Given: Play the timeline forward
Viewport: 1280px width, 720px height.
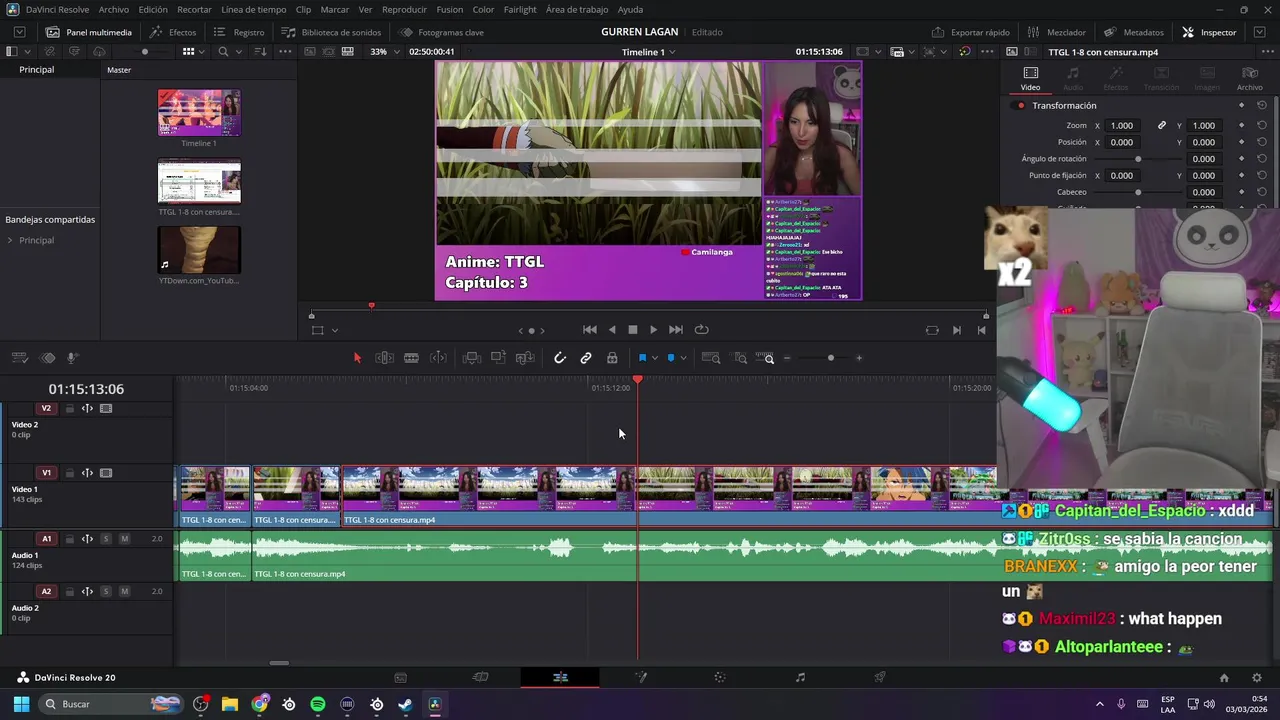Looking at the screenshot, I should [653, 330].
